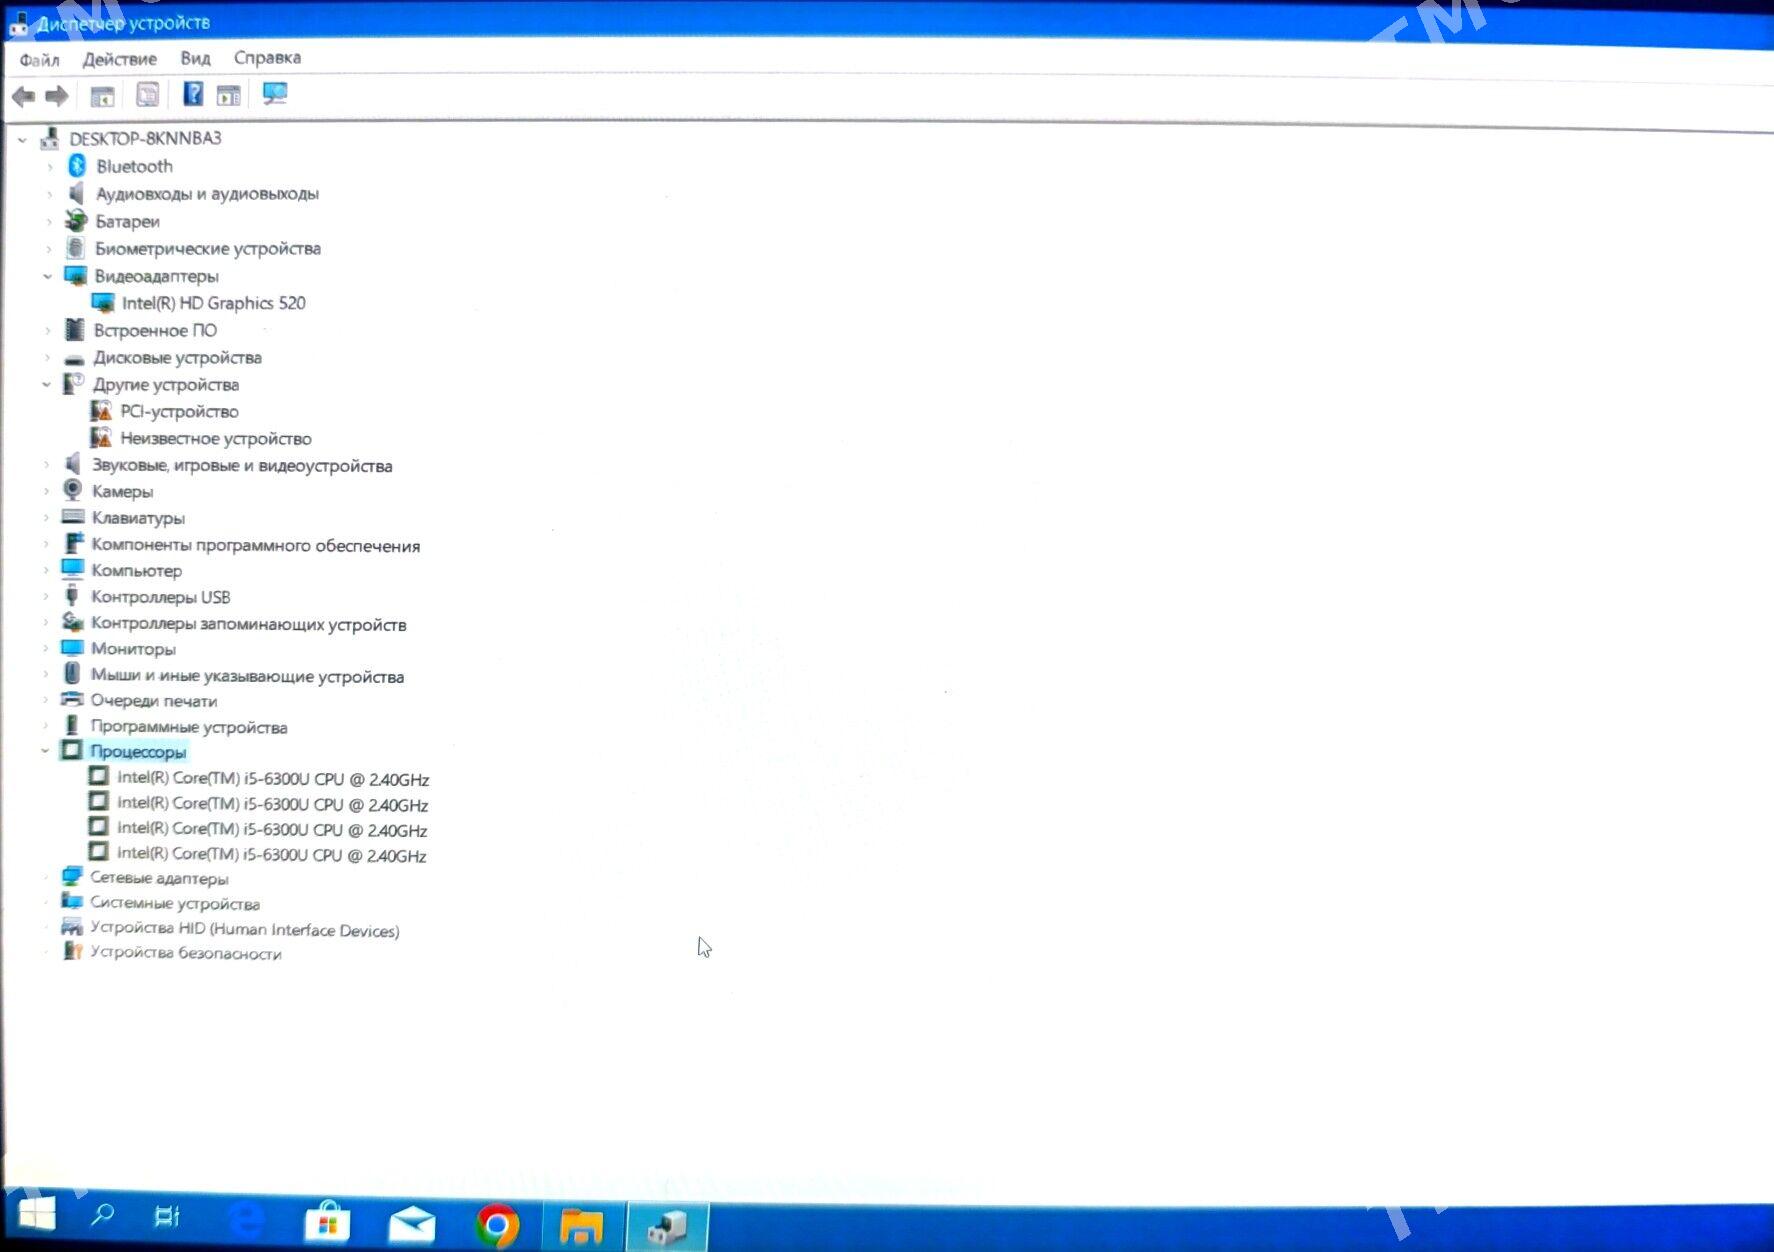The image size is (1774, 1252).
Task: Open Google Chrome from the taskbar
Action: (497, 1224)
